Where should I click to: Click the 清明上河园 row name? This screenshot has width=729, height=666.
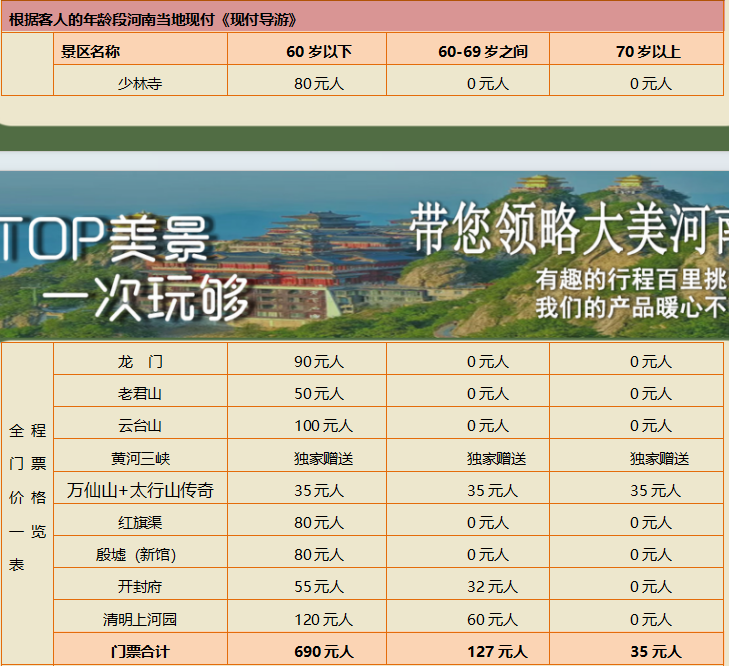pos(140,619)
